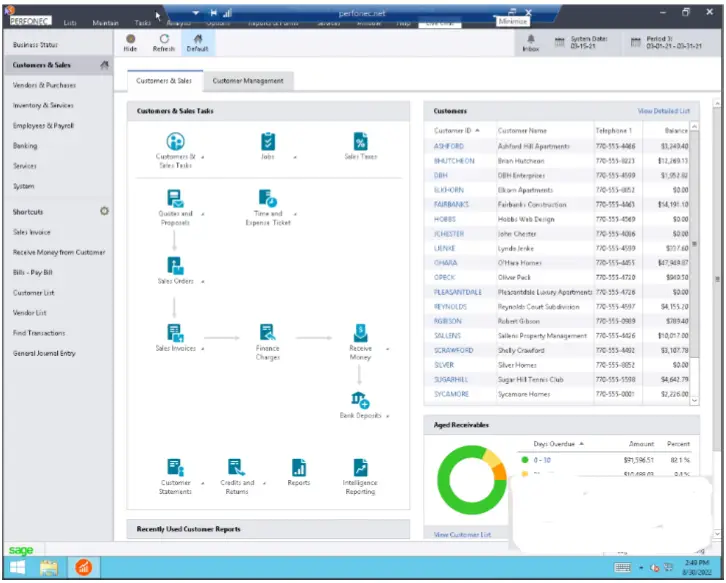Screen dimensions: 726x583
Task: Expand the Quotes and Proposals dropdown arrow
Action: pyautogui.click(x=203, y=214)
